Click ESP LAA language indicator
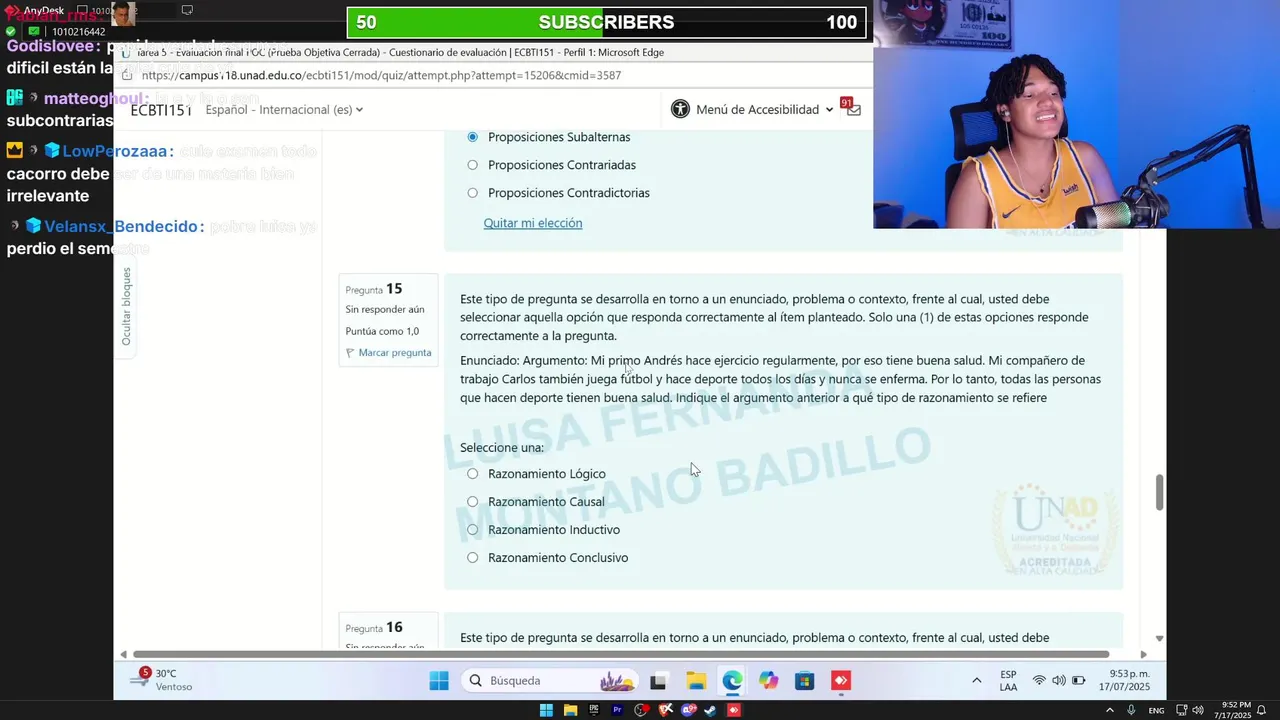Viewport: 1280px width, 720px height. click(x=1008, y=681)
